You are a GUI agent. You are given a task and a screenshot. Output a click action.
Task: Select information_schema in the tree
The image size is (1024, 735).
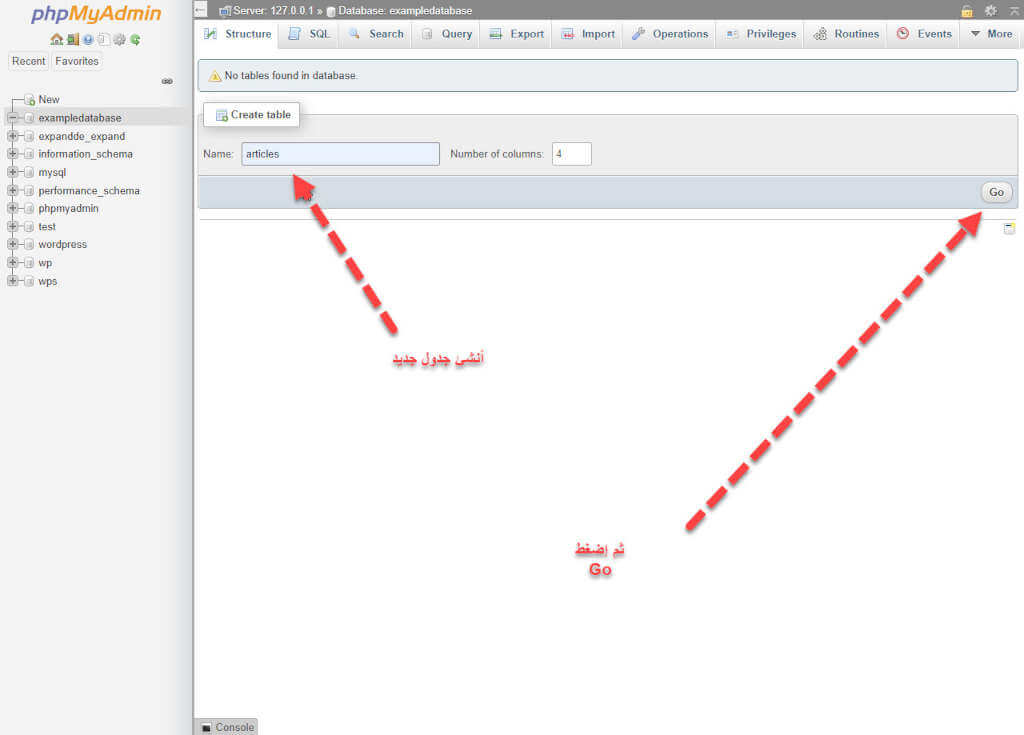(x=86, y=154)
